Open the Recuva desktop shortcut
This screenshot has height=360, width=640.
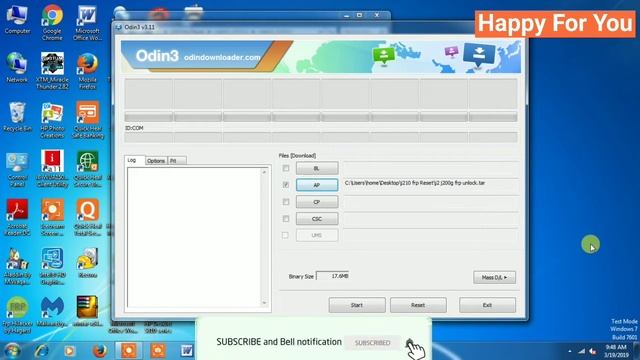click(x=87, y=263)
